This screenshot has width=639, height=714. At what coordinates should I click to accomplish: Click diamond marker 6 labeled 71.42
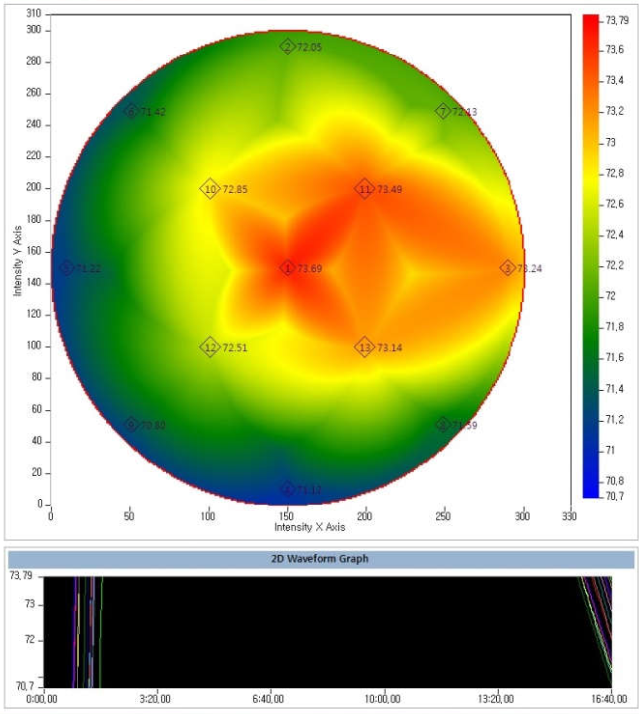[x=131, y=112]
